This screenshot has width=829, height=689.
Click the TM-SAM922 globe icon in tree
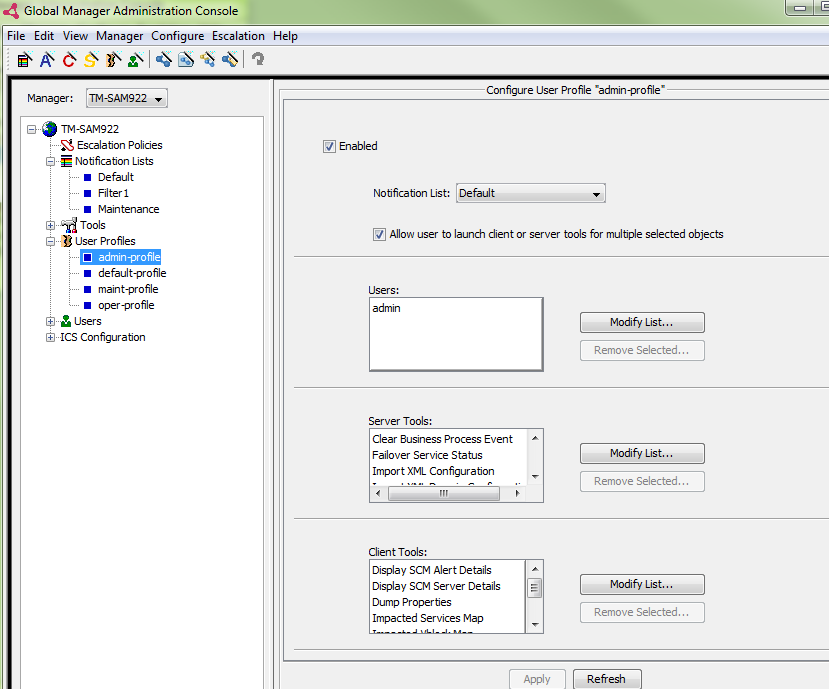[50, 129]
